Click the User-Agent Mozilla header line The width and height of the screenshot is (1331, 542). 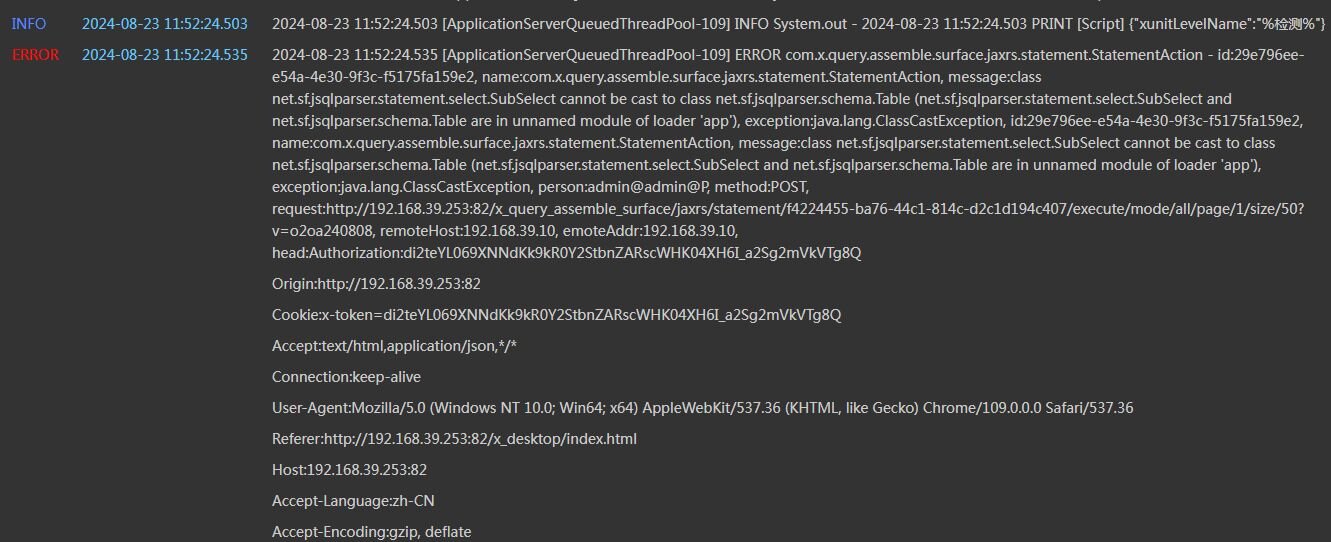tap(702, 408)
